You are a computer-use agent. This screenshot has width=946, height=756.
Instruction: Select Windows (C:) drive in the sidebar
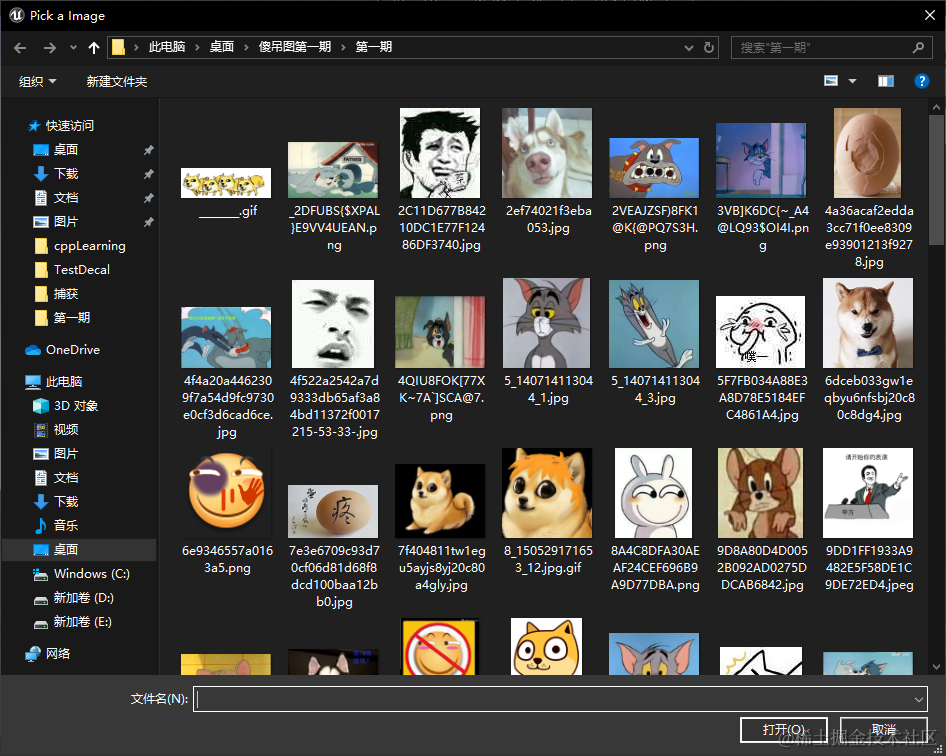(81, 574)
